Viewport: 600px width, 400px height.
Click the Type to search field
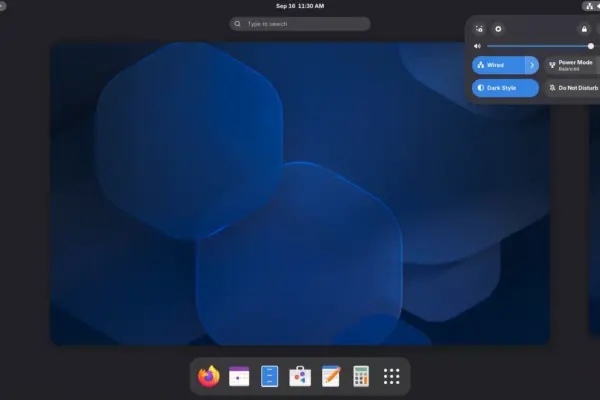(x=300, y=24)
